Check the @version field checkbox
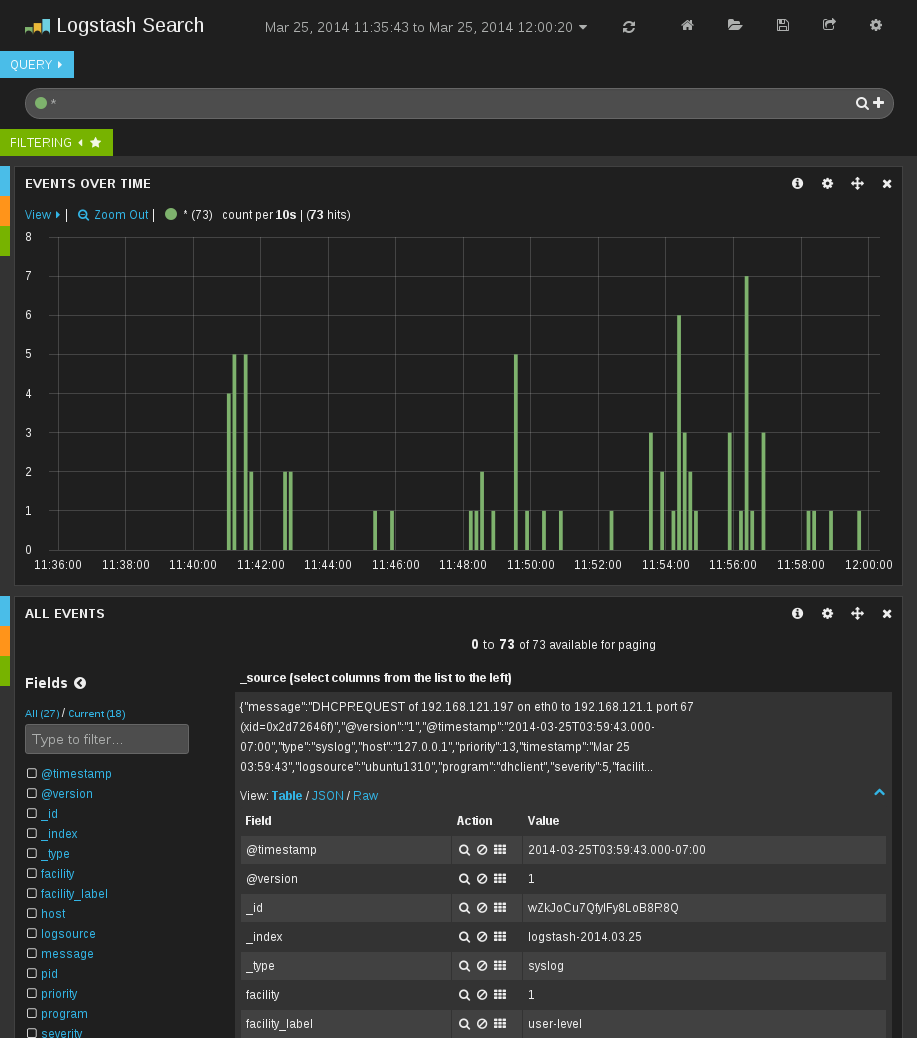This screenshot has width=917, height=1038. (32, 793)
